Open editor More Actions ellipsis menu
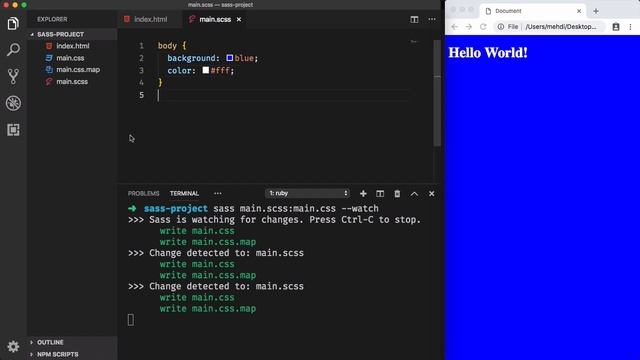The image size is (640, 360). (432, 19)
